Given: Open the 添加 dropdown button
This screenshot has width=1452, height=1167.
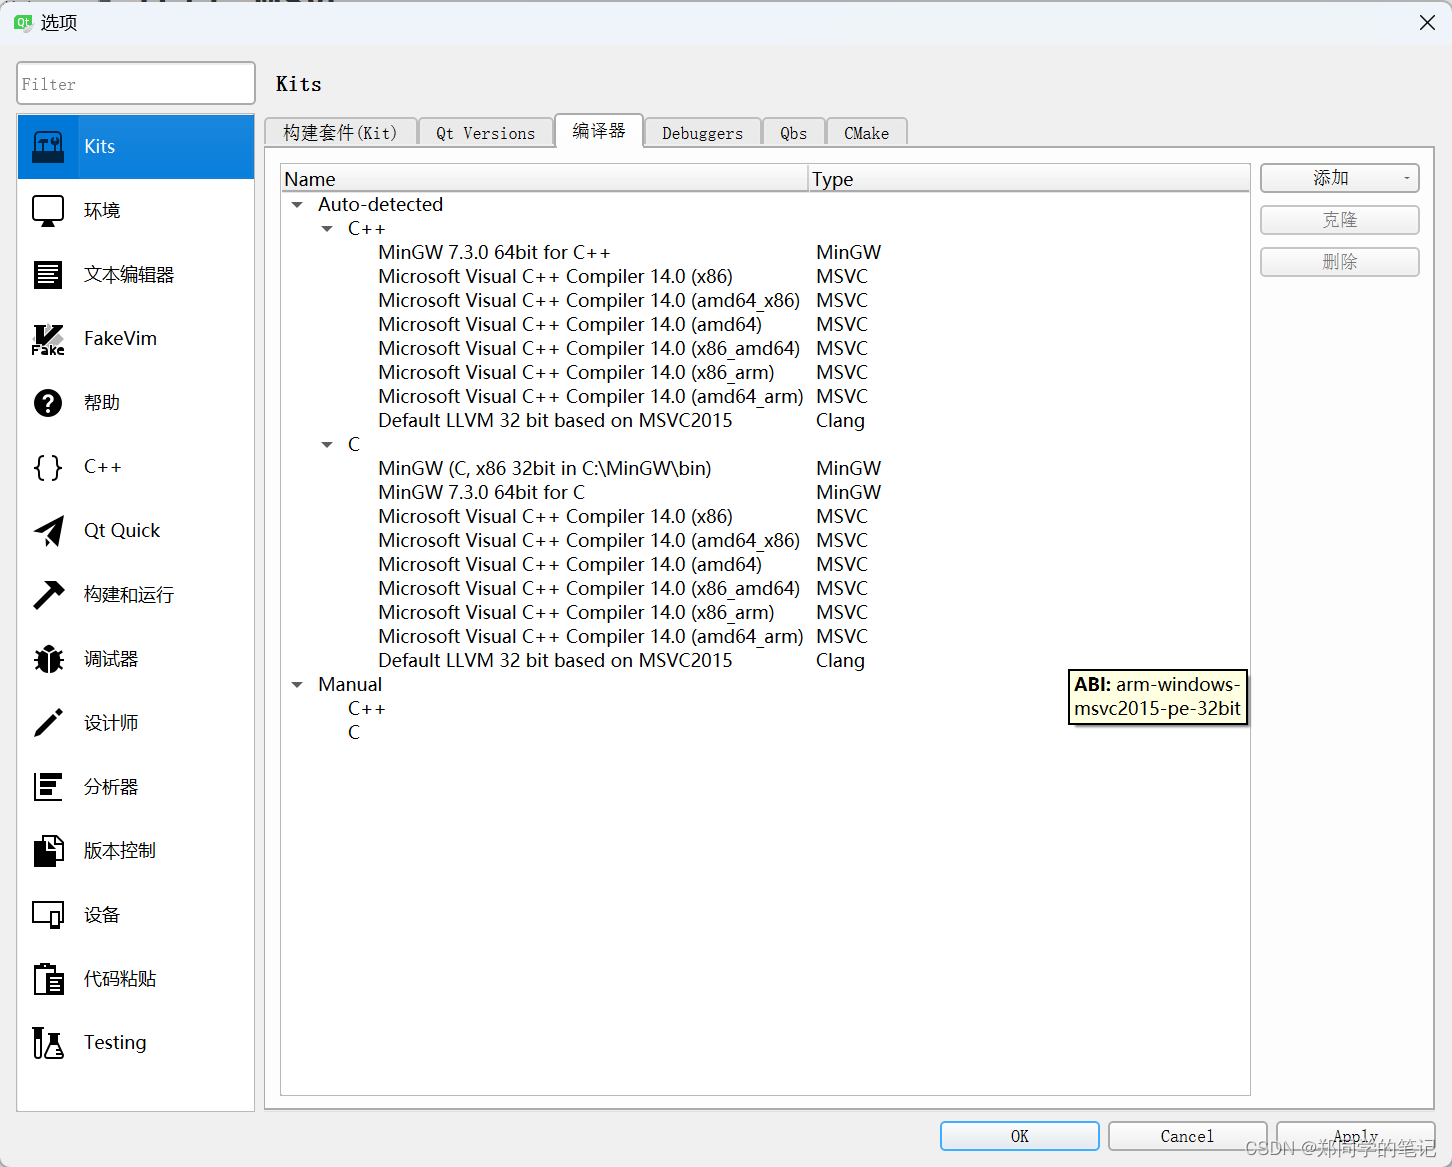Looking at the screenshot, I should coord(1339,178).
